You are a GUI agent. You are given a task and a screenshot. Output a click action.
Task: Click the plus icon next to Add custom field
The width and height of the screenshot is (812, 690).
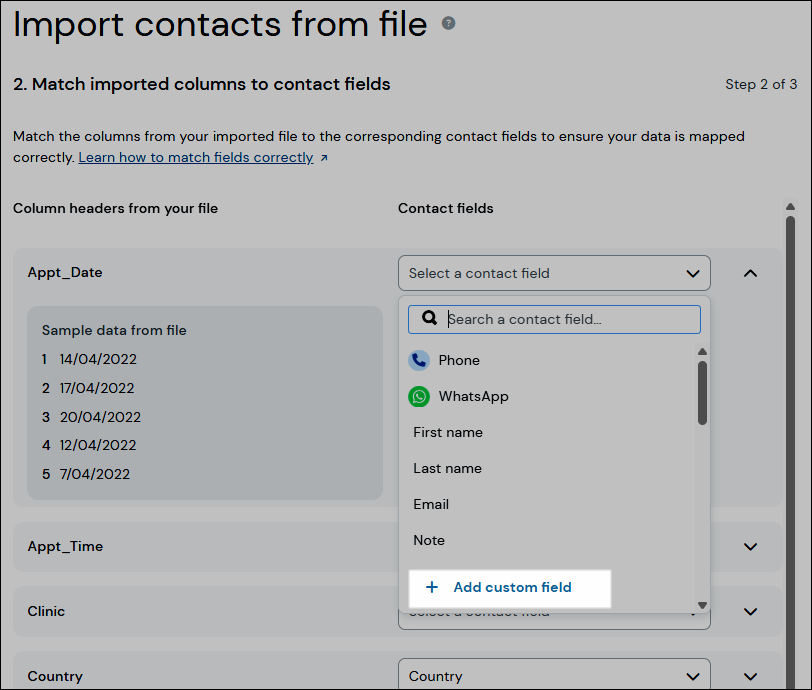pyautogui.click(x=431, y=587)
